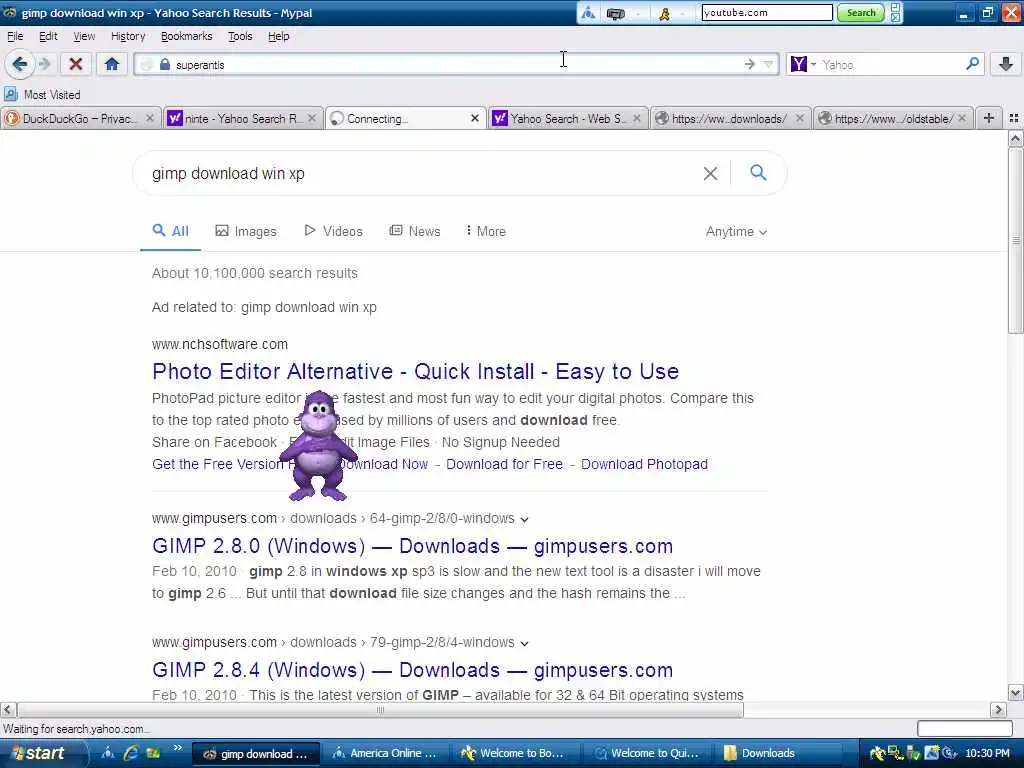Click the purple BonziBuddy gorilla character
This screenshot has height=768, width=1024.
(318, 446)
